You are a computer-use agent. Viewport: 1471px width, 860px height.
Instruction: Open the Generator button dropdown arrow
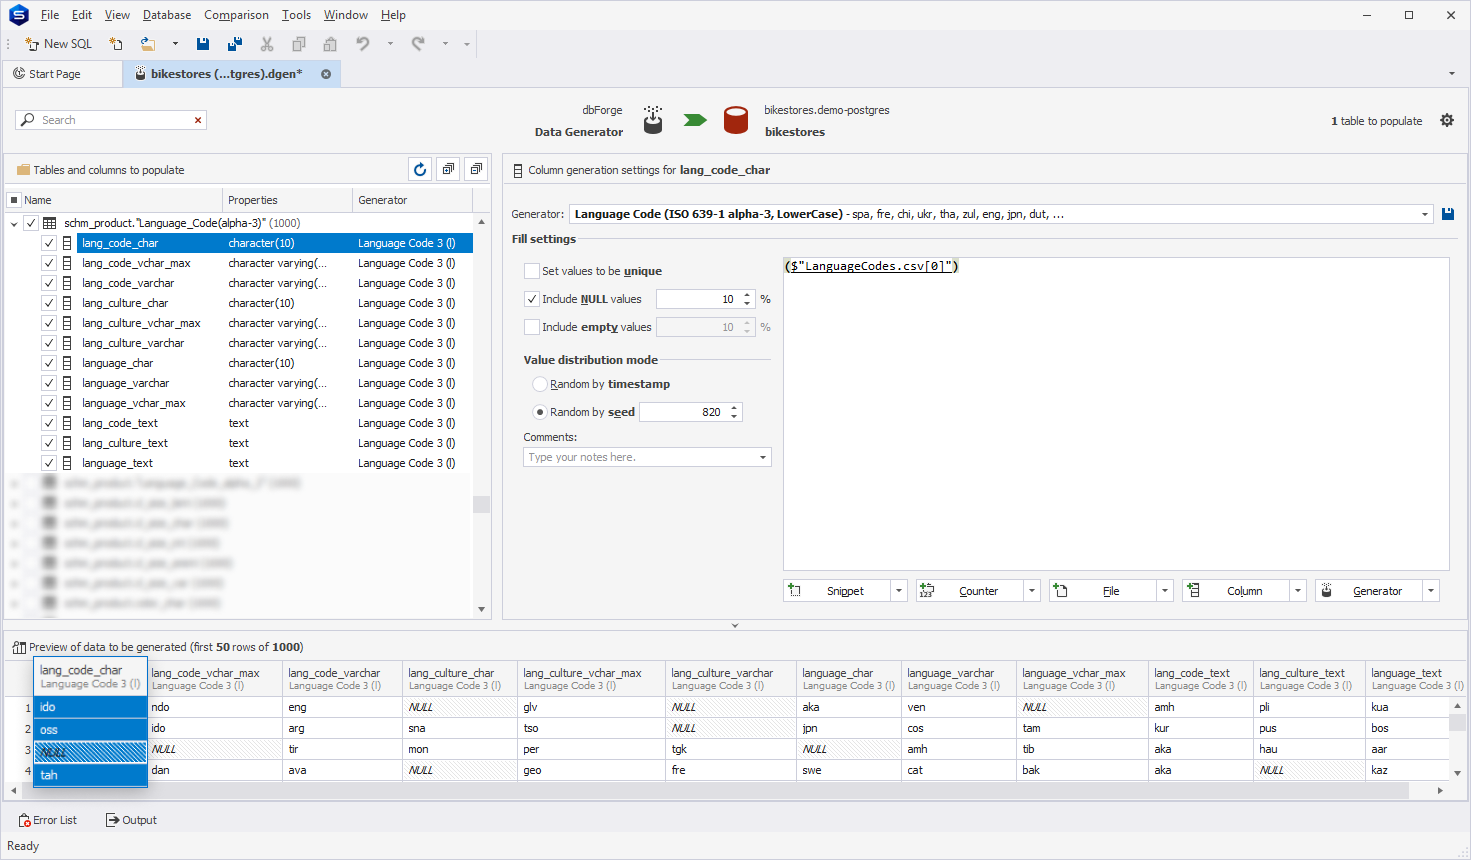coord(1431,591)
